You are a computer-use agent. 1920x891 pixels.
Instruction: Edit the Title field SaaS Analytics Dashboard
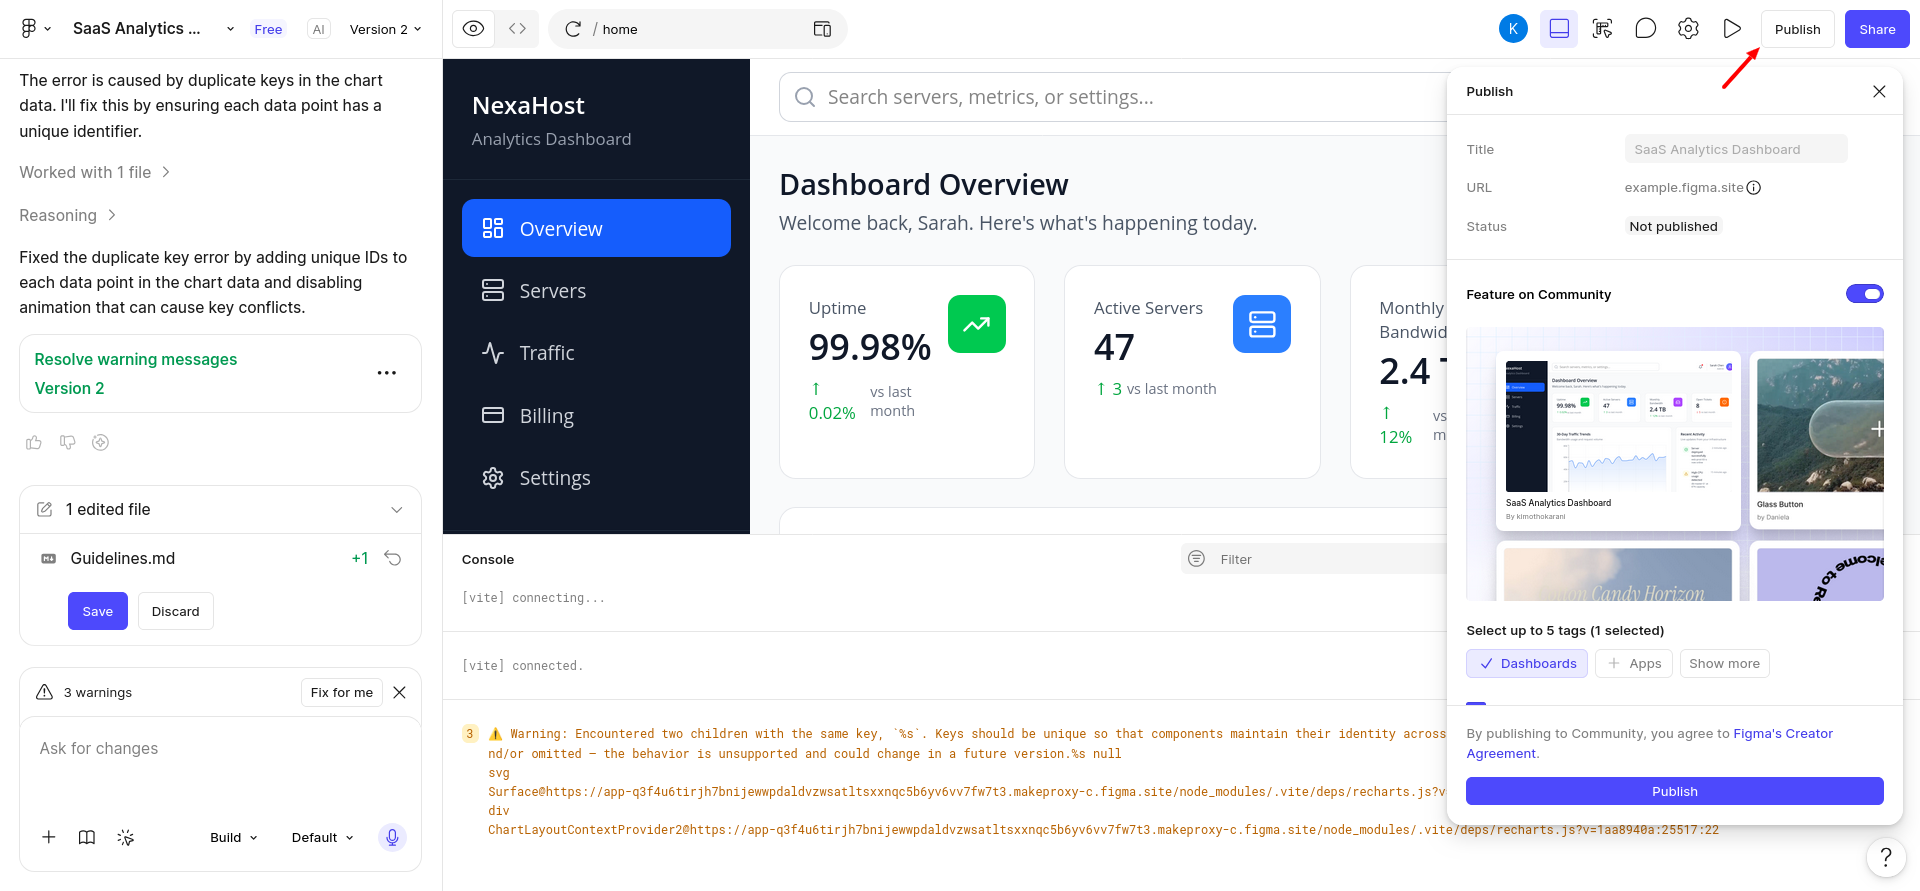pyautogui.click(x=1736, y=149)
